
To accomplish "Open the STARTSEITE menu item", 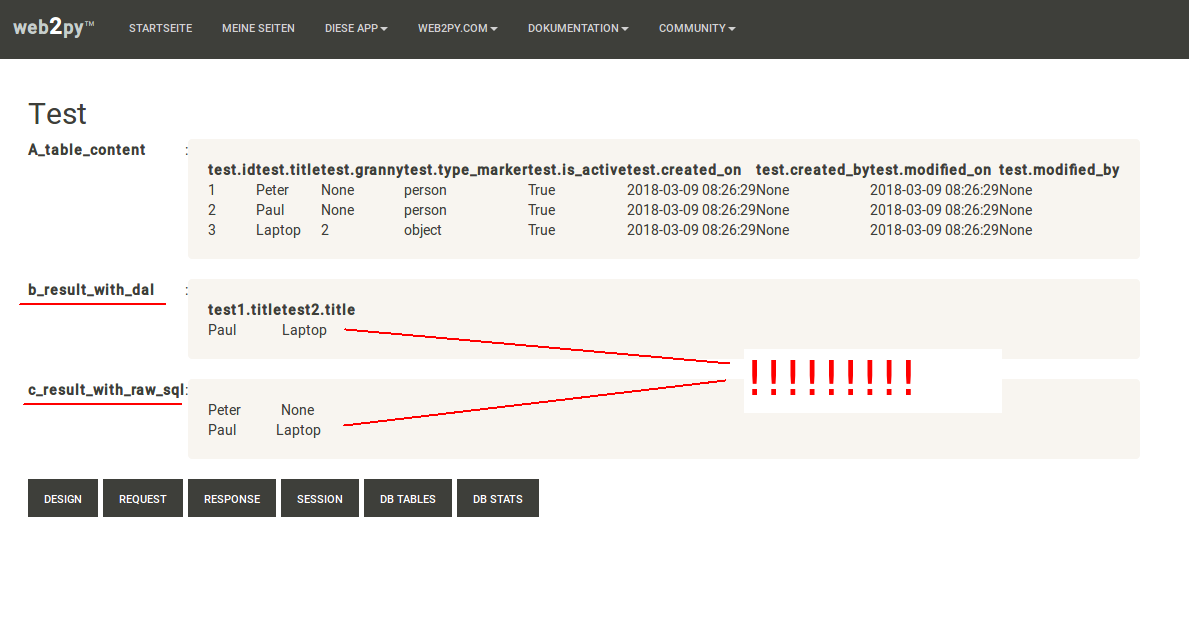I will point(160,29).
